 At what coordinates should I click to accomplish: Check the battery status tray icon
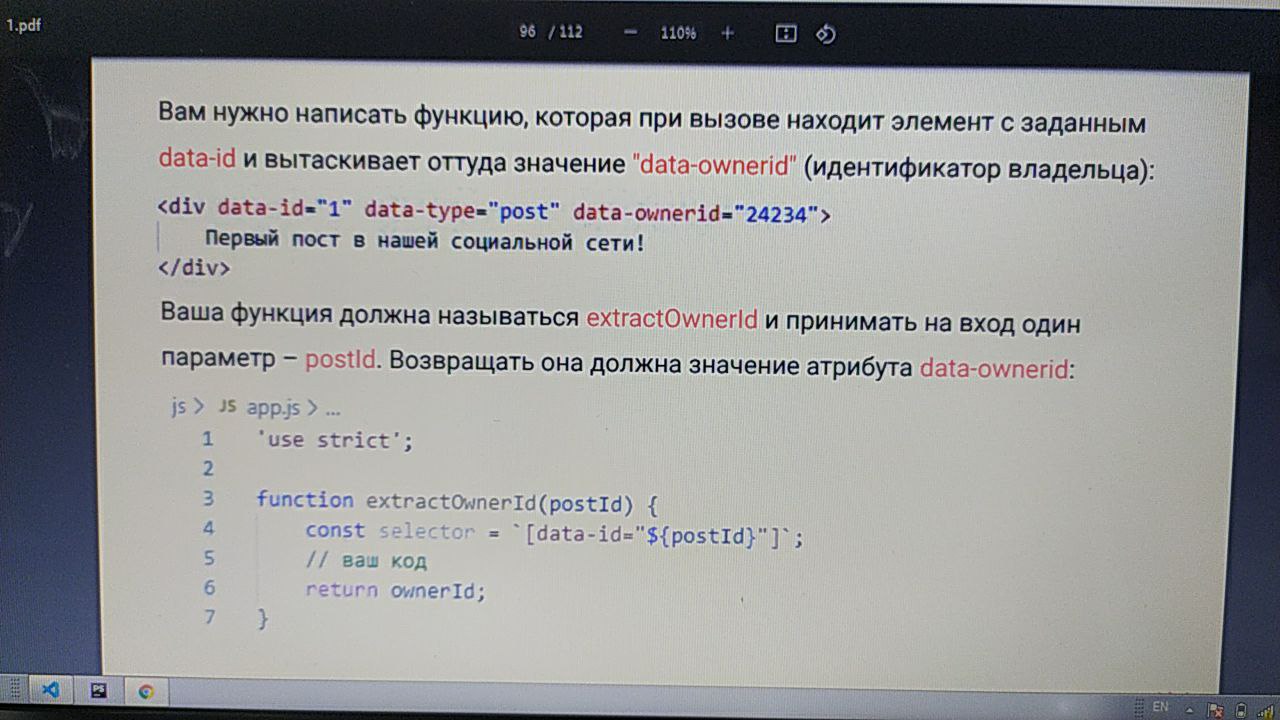coord(1239,712)
